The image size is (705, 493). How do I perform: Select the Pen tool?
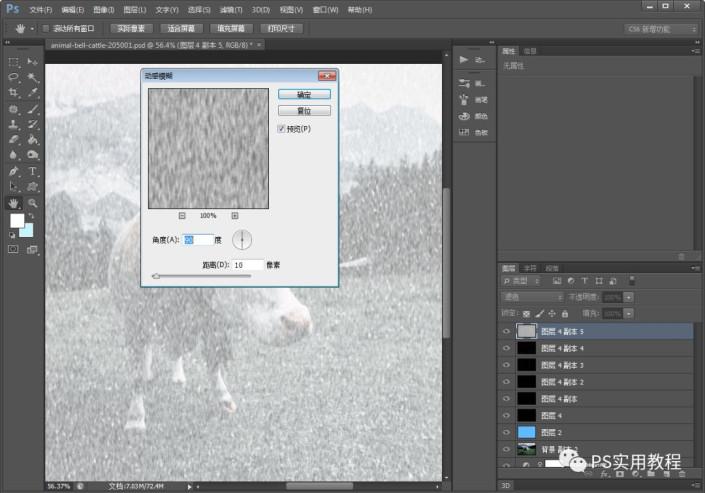[13, 171]
